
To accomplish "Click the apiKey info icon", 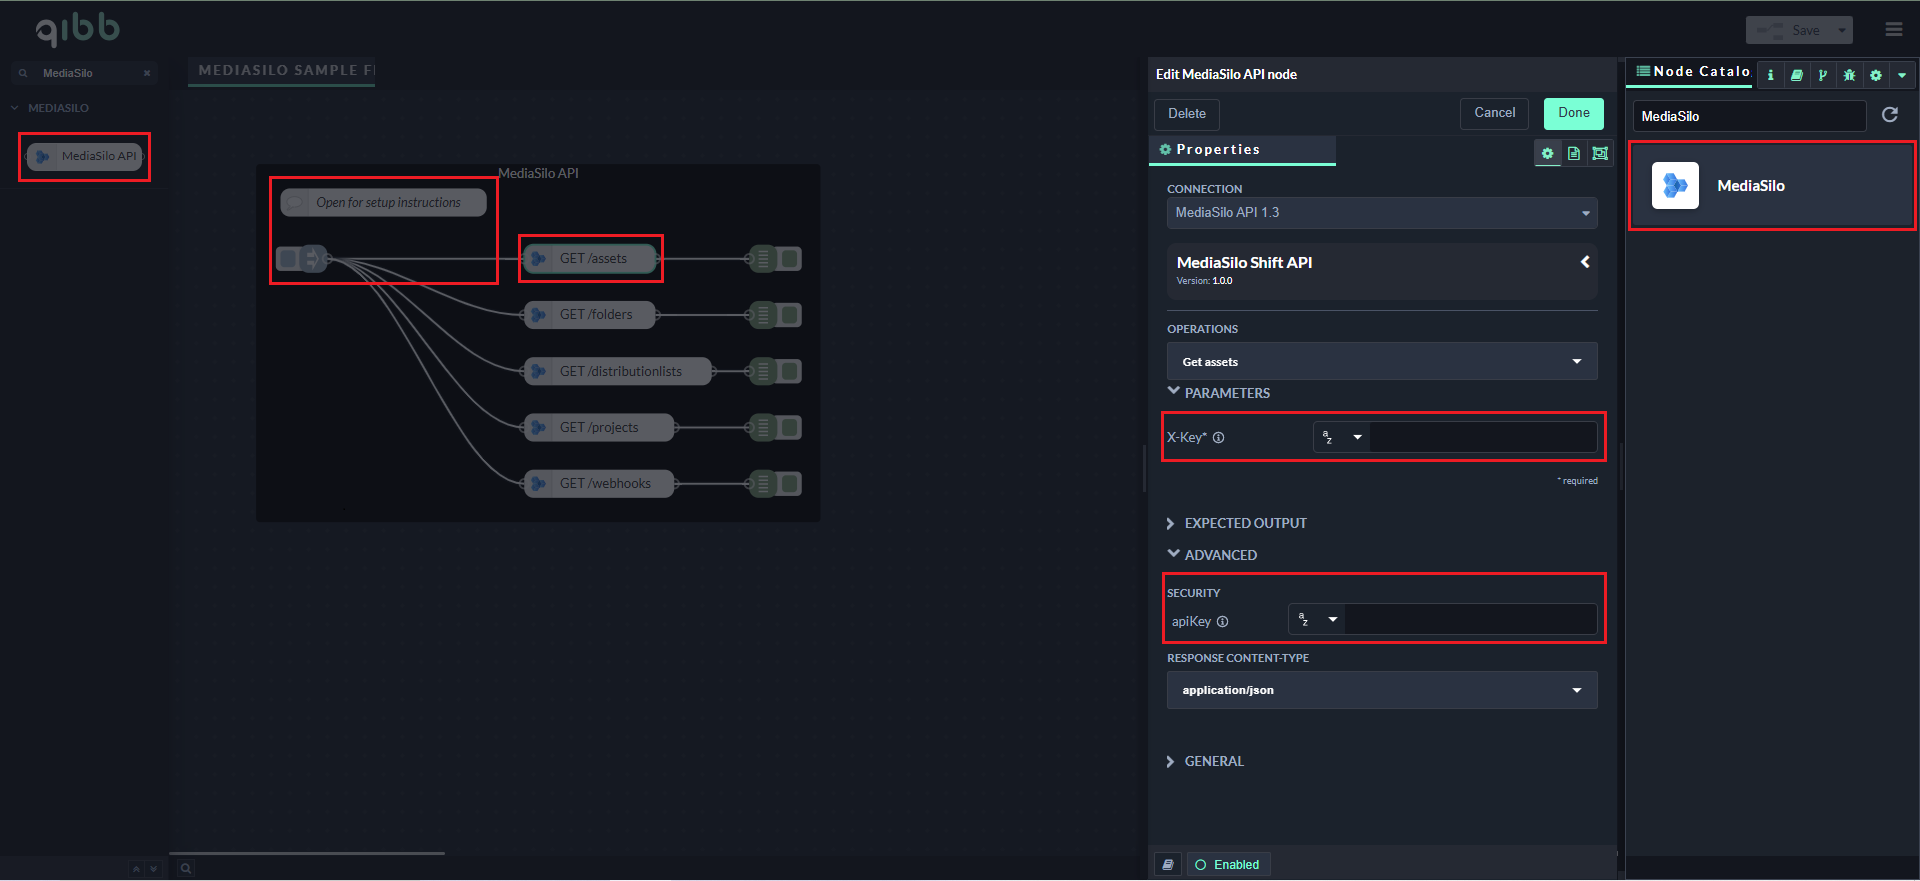I will click(x=1222, y=622).
